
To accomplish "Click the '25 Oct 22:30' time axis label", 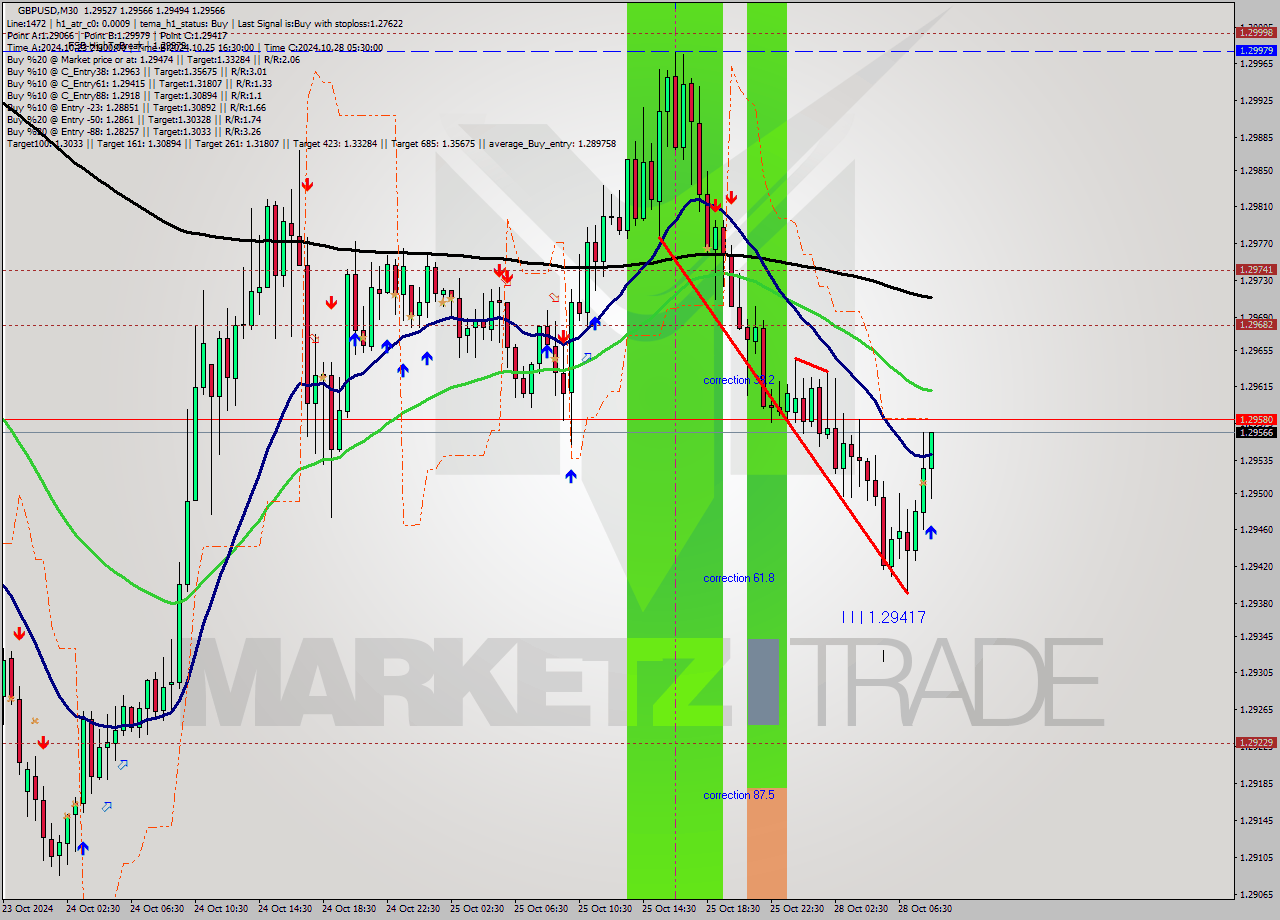I will click(796, 909).
